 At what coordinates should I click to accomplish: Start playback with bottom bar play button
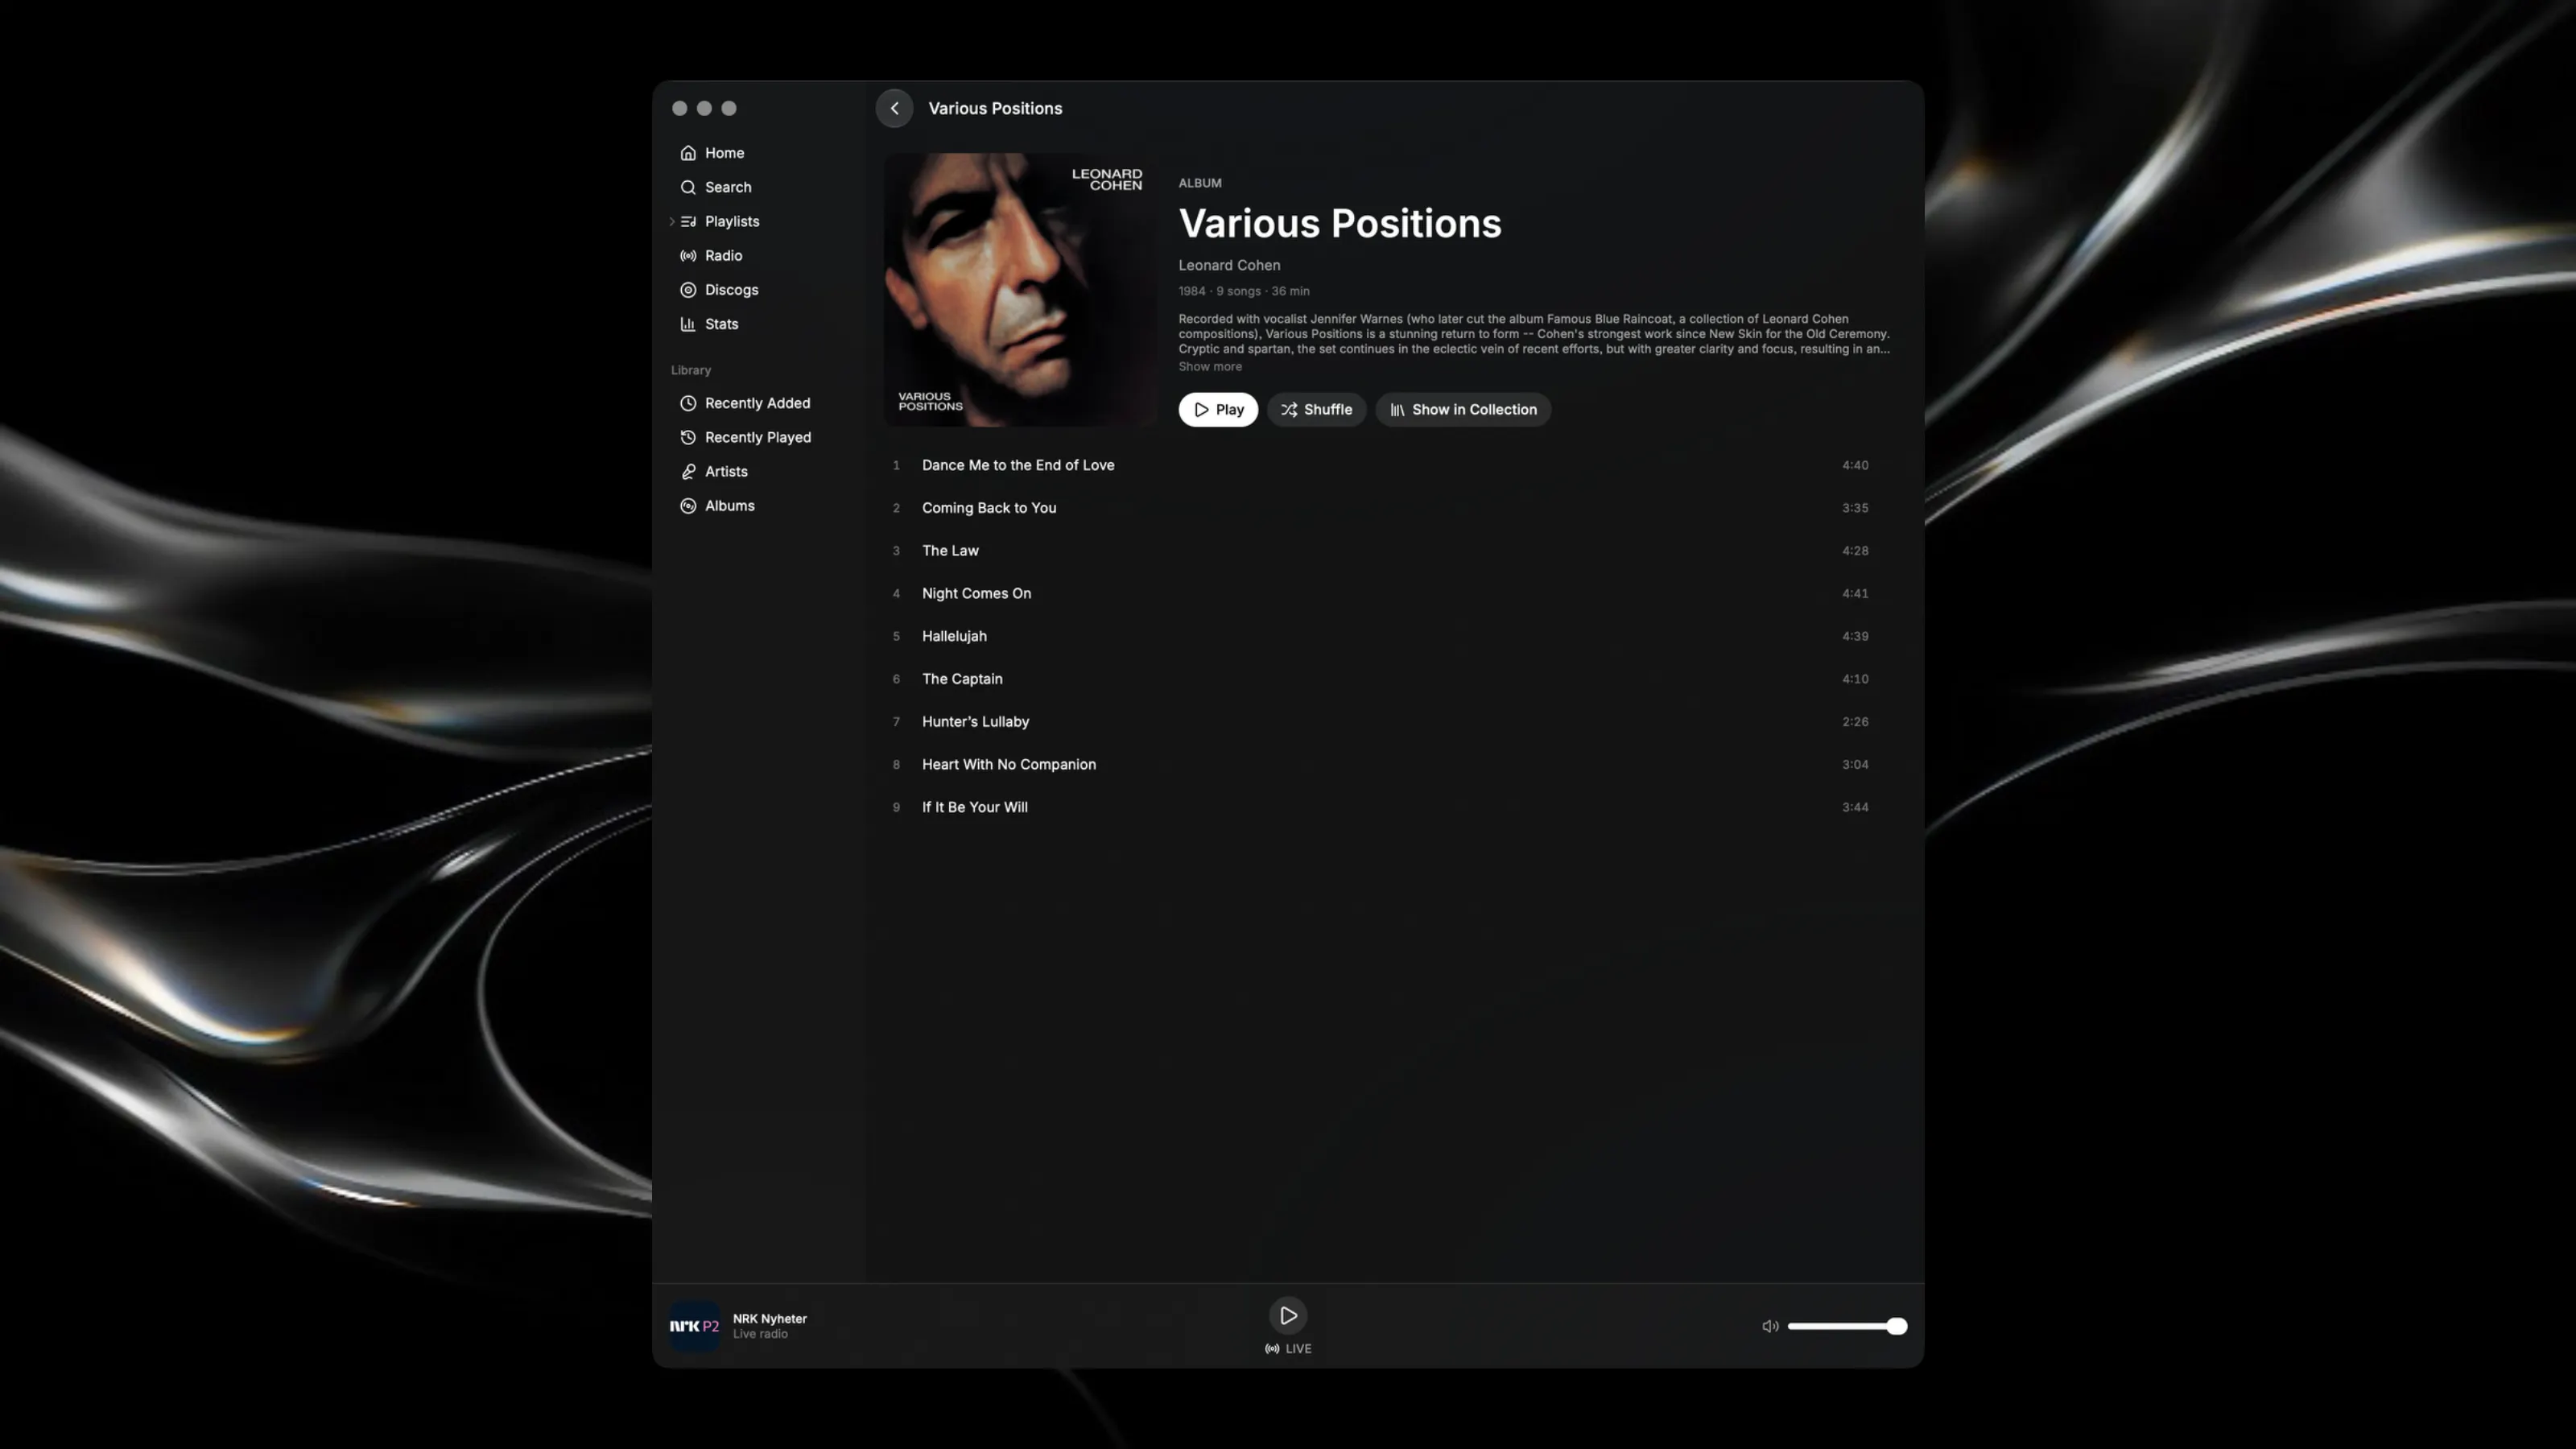[x=1288, y=1316]
